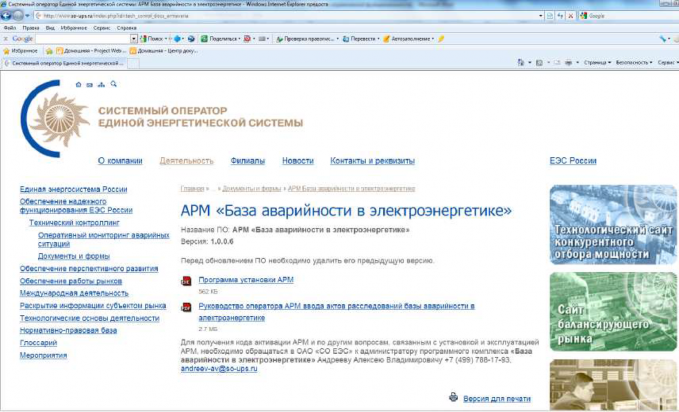679x412 pixels.
Task: Click the PDF icon beside Руководство оператора
Action: pyautogui.click(x=186, y=307)
